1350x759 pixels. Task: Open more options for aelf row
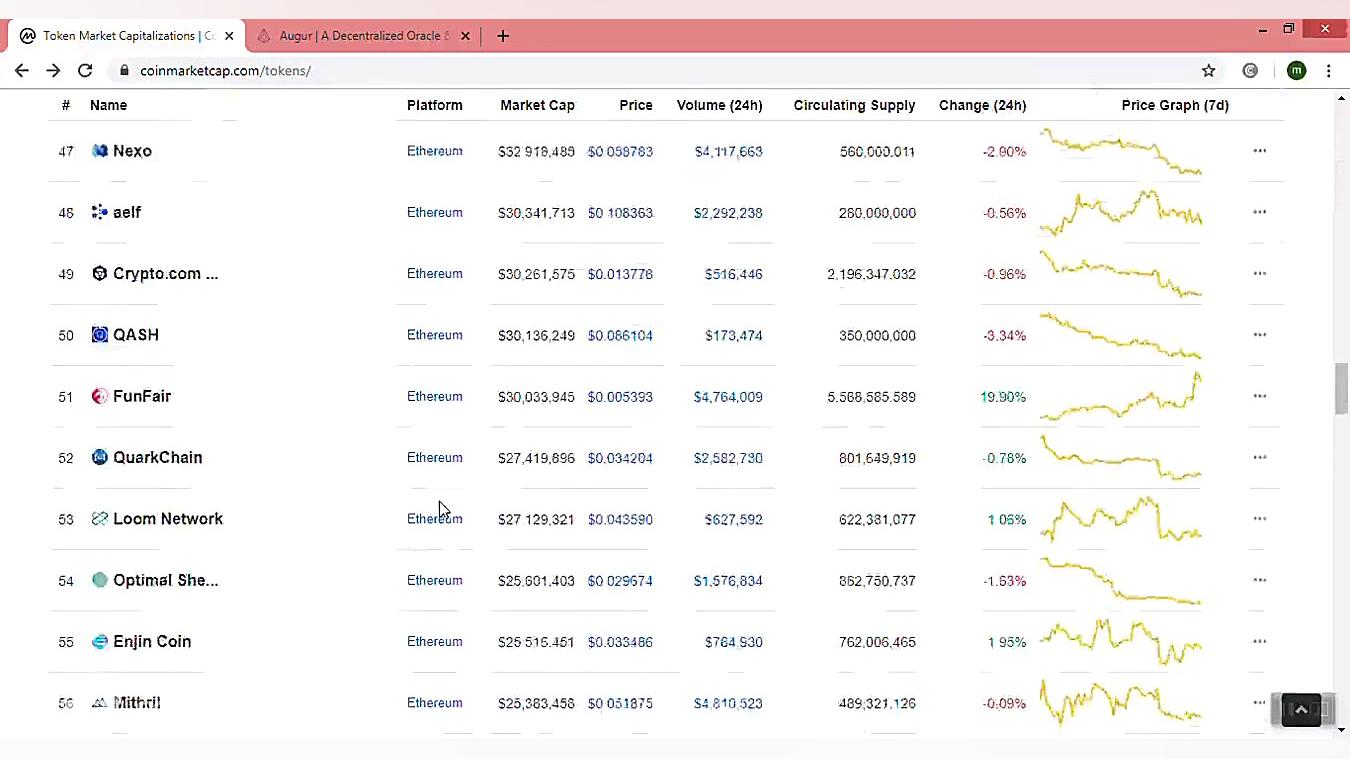point(1260,212)
